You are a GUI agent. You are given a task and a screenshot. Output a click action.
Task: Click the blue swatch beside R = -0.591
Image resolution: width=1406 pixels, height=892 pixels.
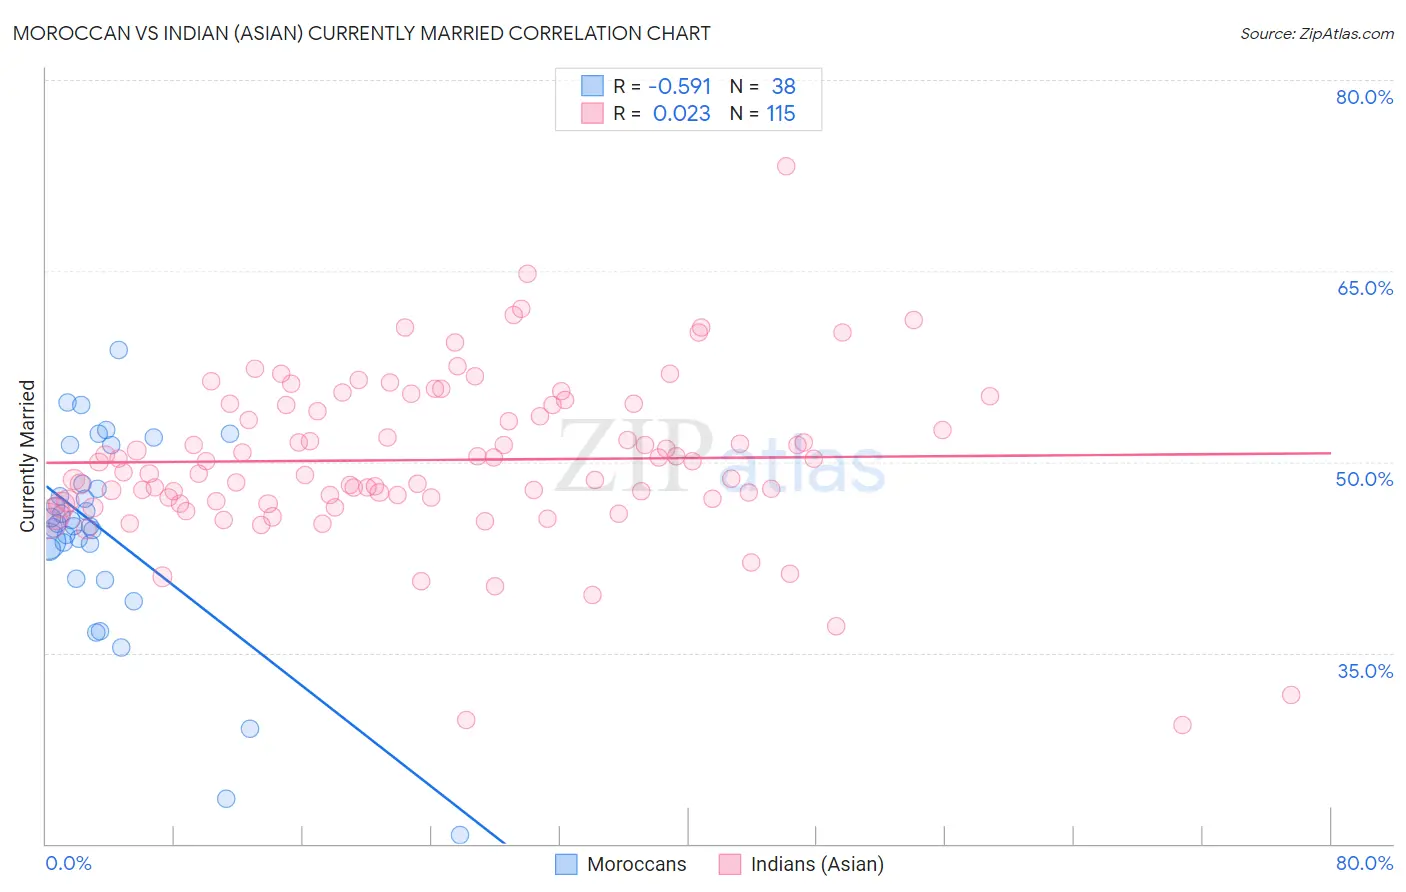click(x=592, y=86)
